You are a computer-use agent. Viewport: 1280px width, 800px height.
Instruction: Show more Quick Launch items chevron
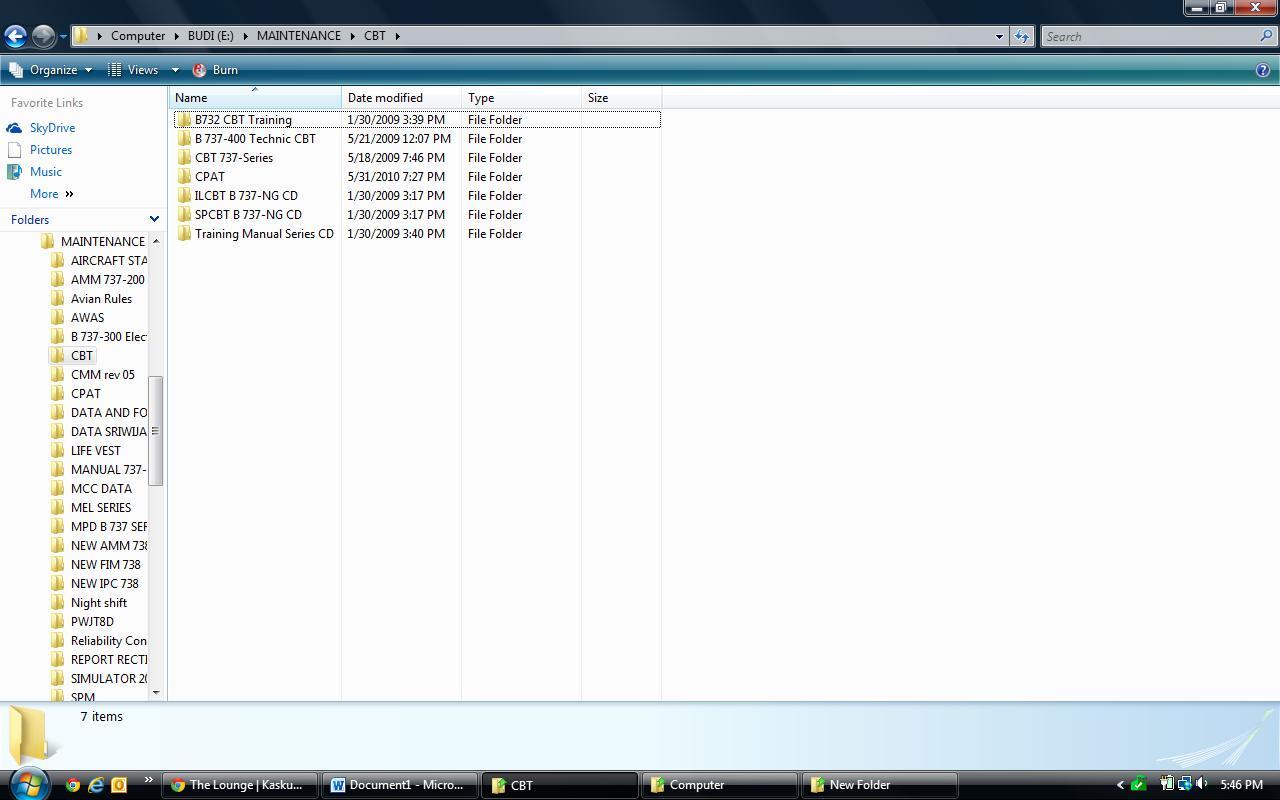[x=149, y=781]
